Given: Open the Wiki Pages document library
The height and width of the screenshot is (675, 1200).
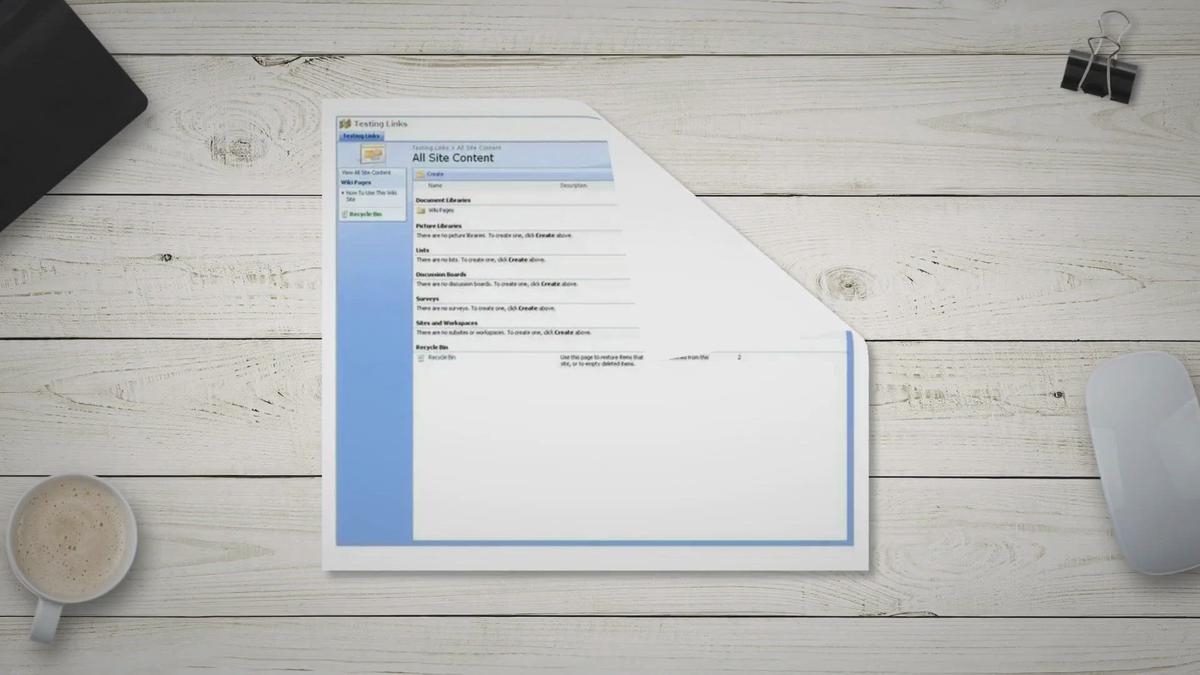Looking at the screenshot, I should click(440, 210).
